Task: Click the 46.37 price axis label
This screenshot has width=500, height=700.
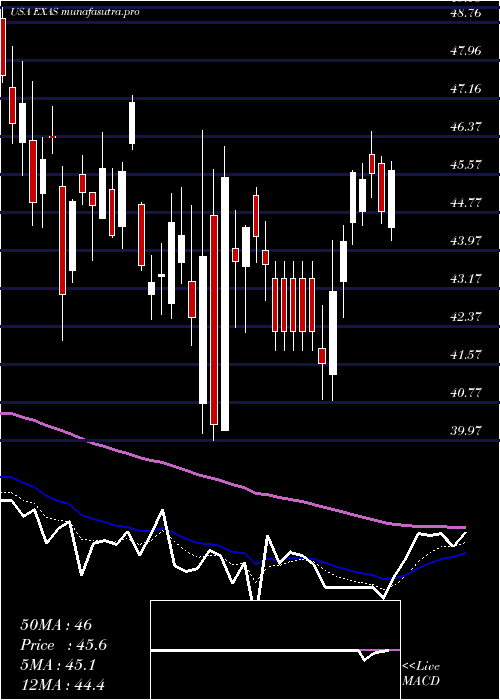Action: [x=467, y=127]
